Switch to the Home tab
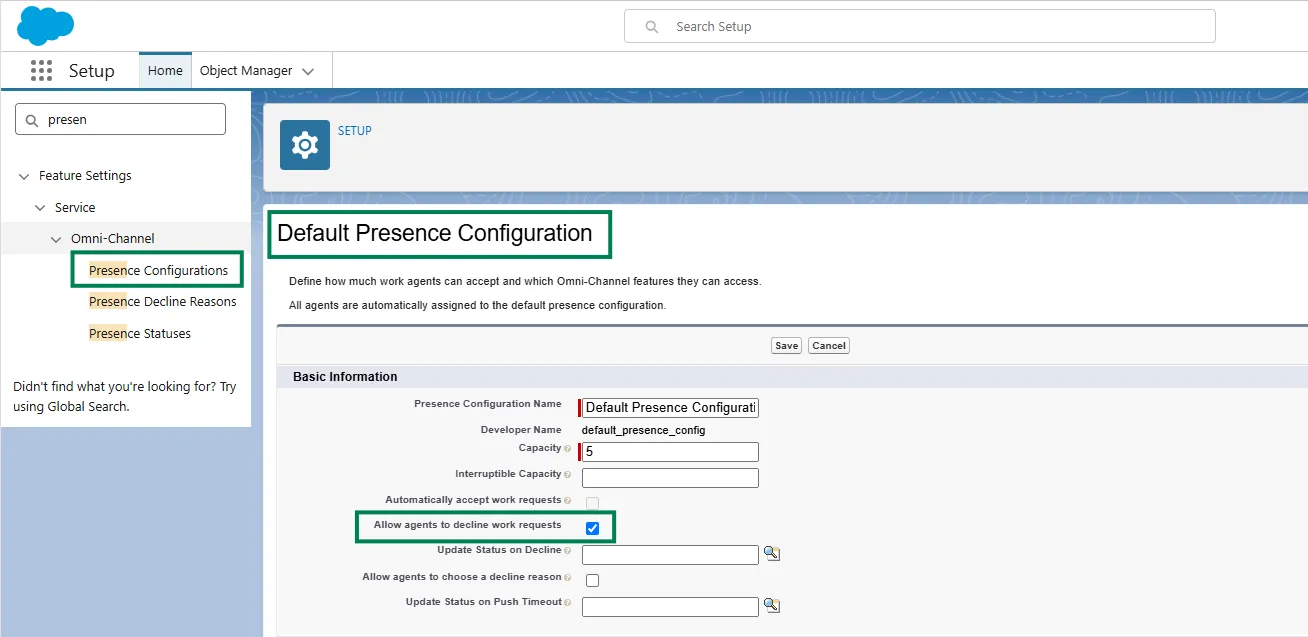Viewport: 1308px width, 637px height. pyautogui.click(x=165, y=70)
